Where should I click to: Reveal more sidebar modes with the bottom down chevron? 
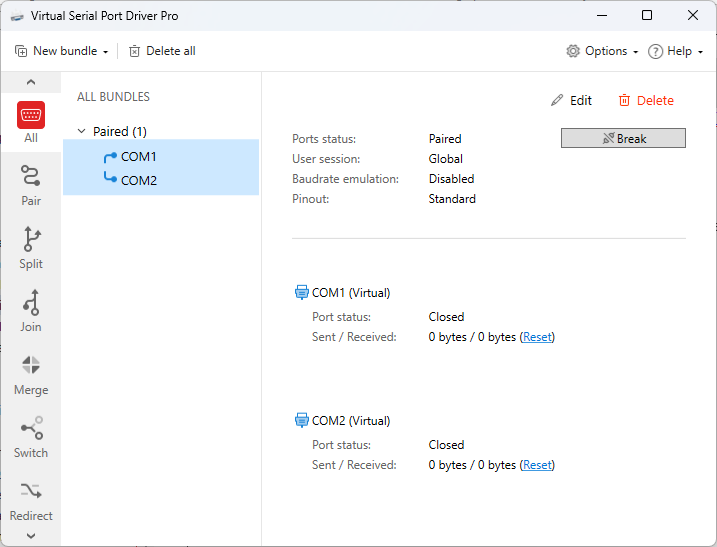[x=31, y=536]
